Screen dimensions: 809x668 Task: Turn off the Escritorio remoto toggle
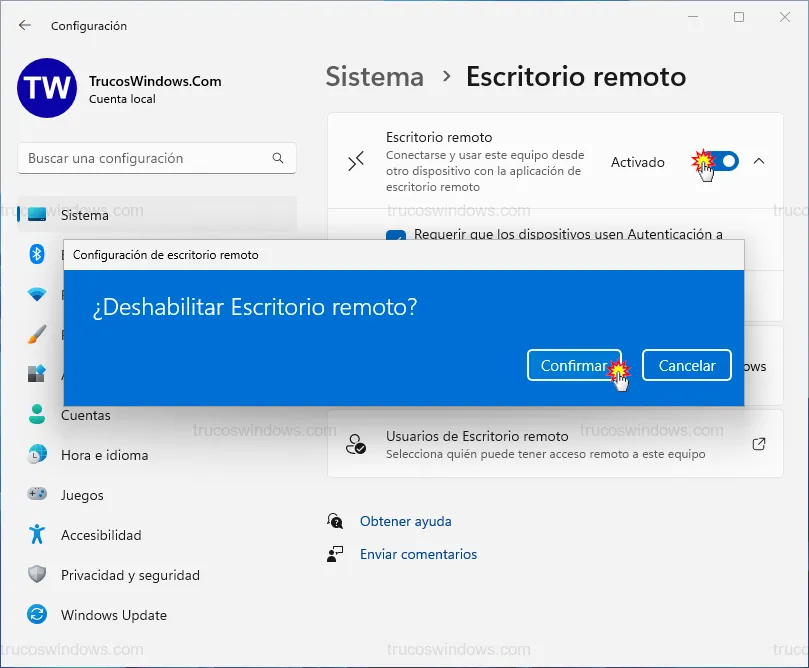pos(723,161)
